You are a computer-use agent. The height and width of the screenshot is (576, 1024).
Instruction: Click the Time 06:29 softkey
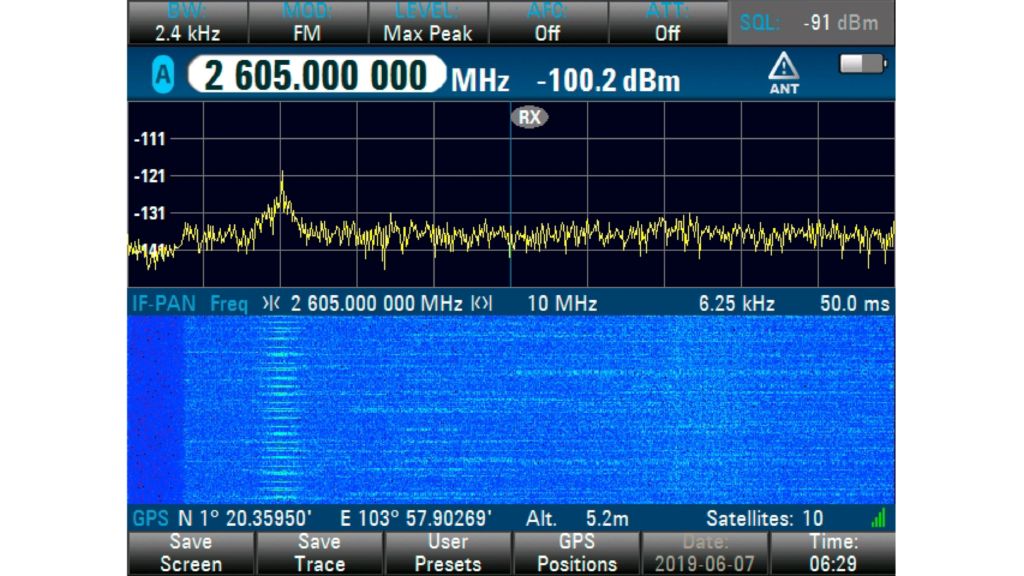[832, 553]
